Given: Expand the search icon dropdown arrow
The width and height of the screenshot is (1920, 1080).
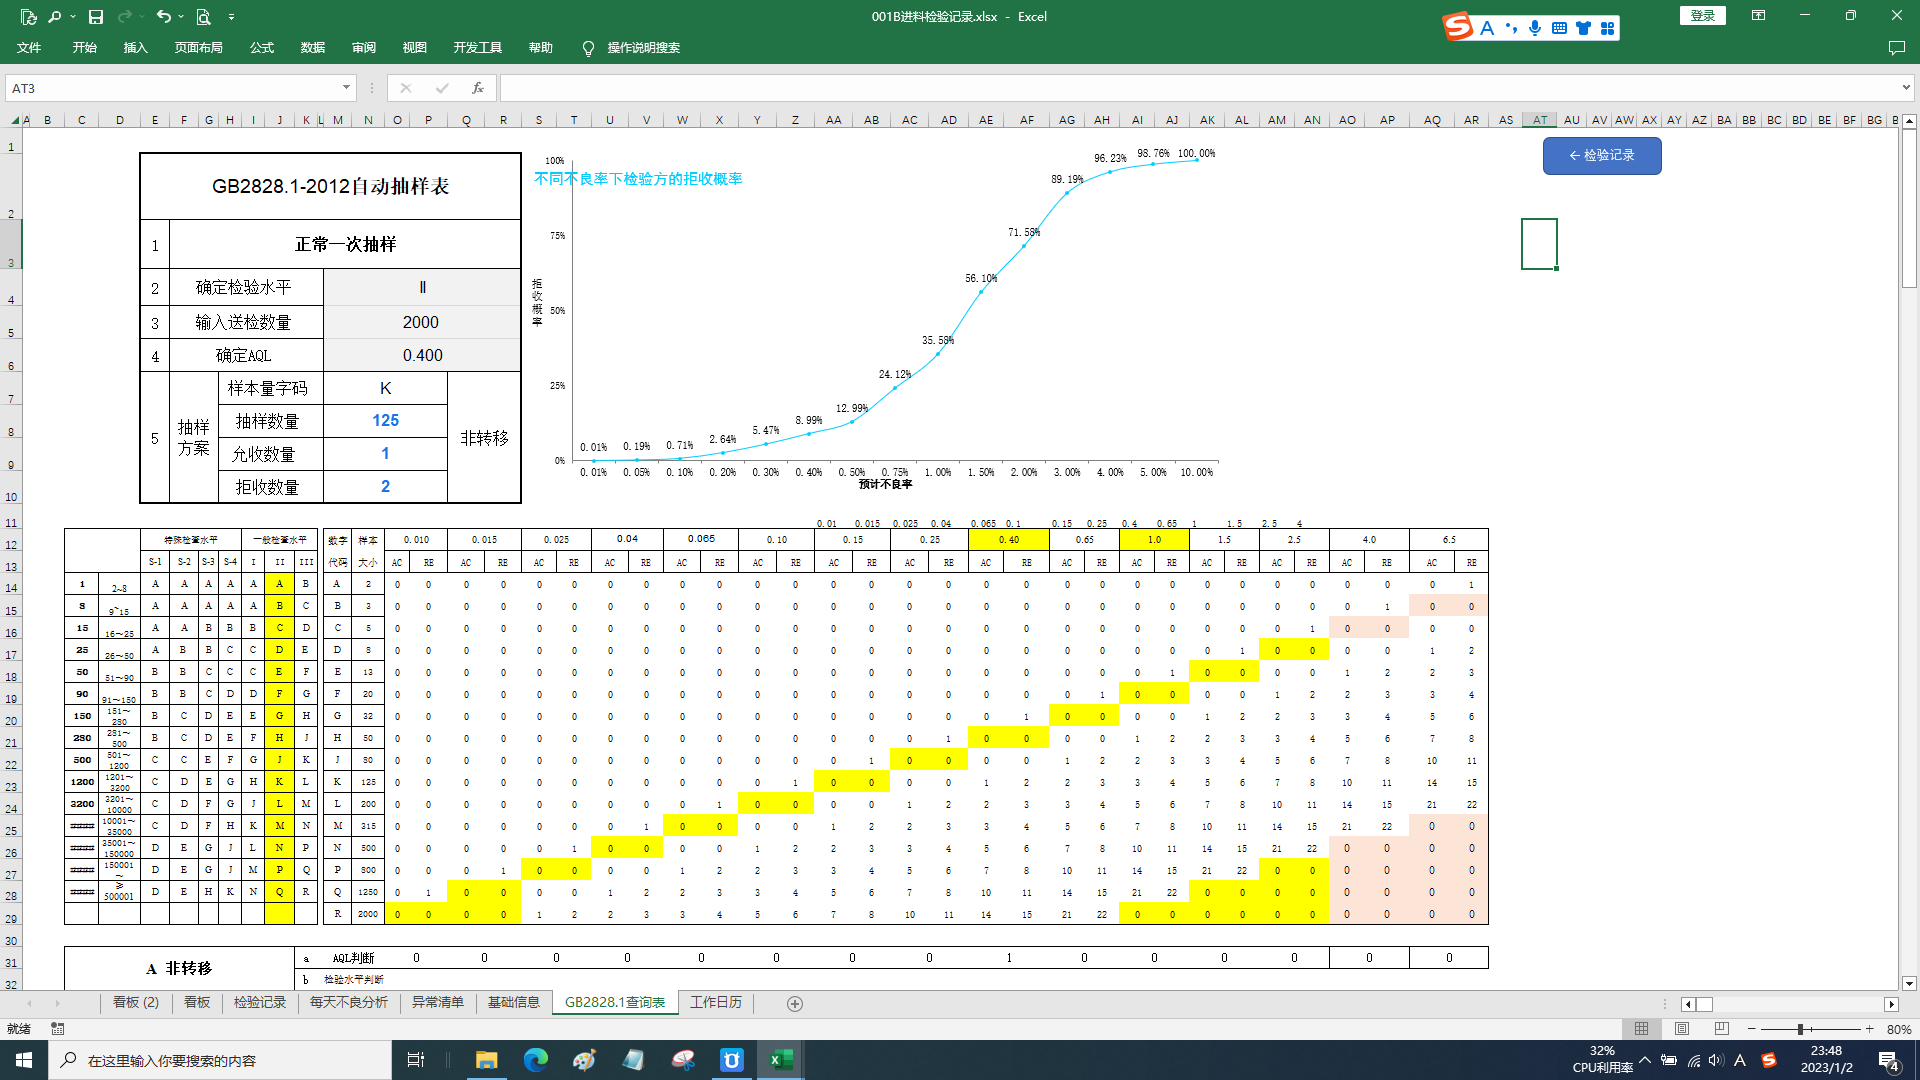Looking at the screenshot, I should 72,17.
